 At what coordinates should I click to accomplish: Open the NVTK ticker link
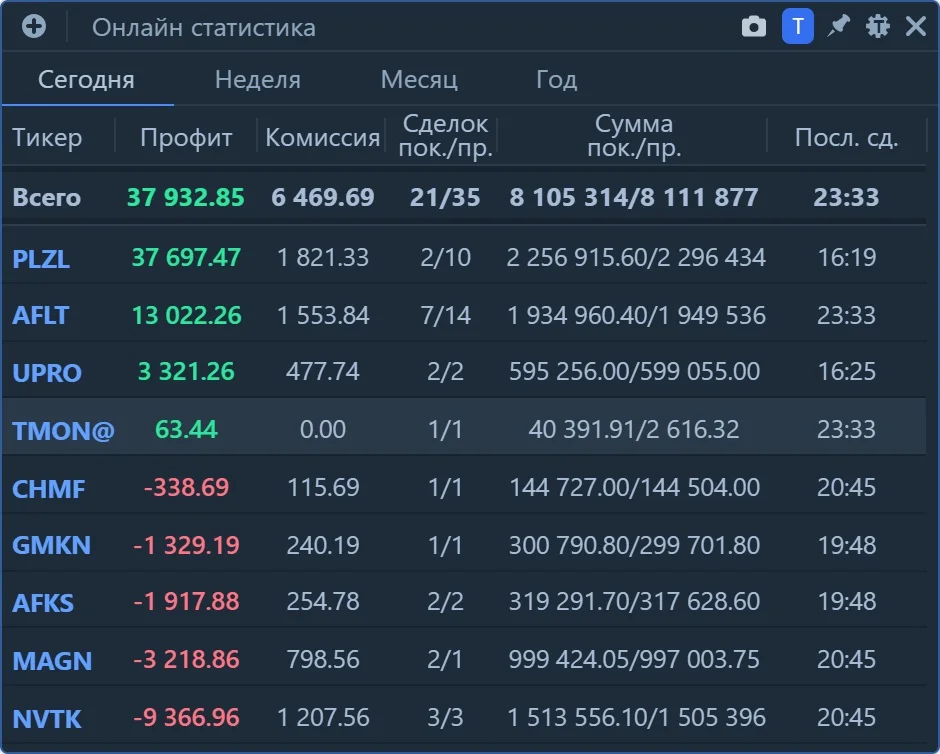pos(47,719)
